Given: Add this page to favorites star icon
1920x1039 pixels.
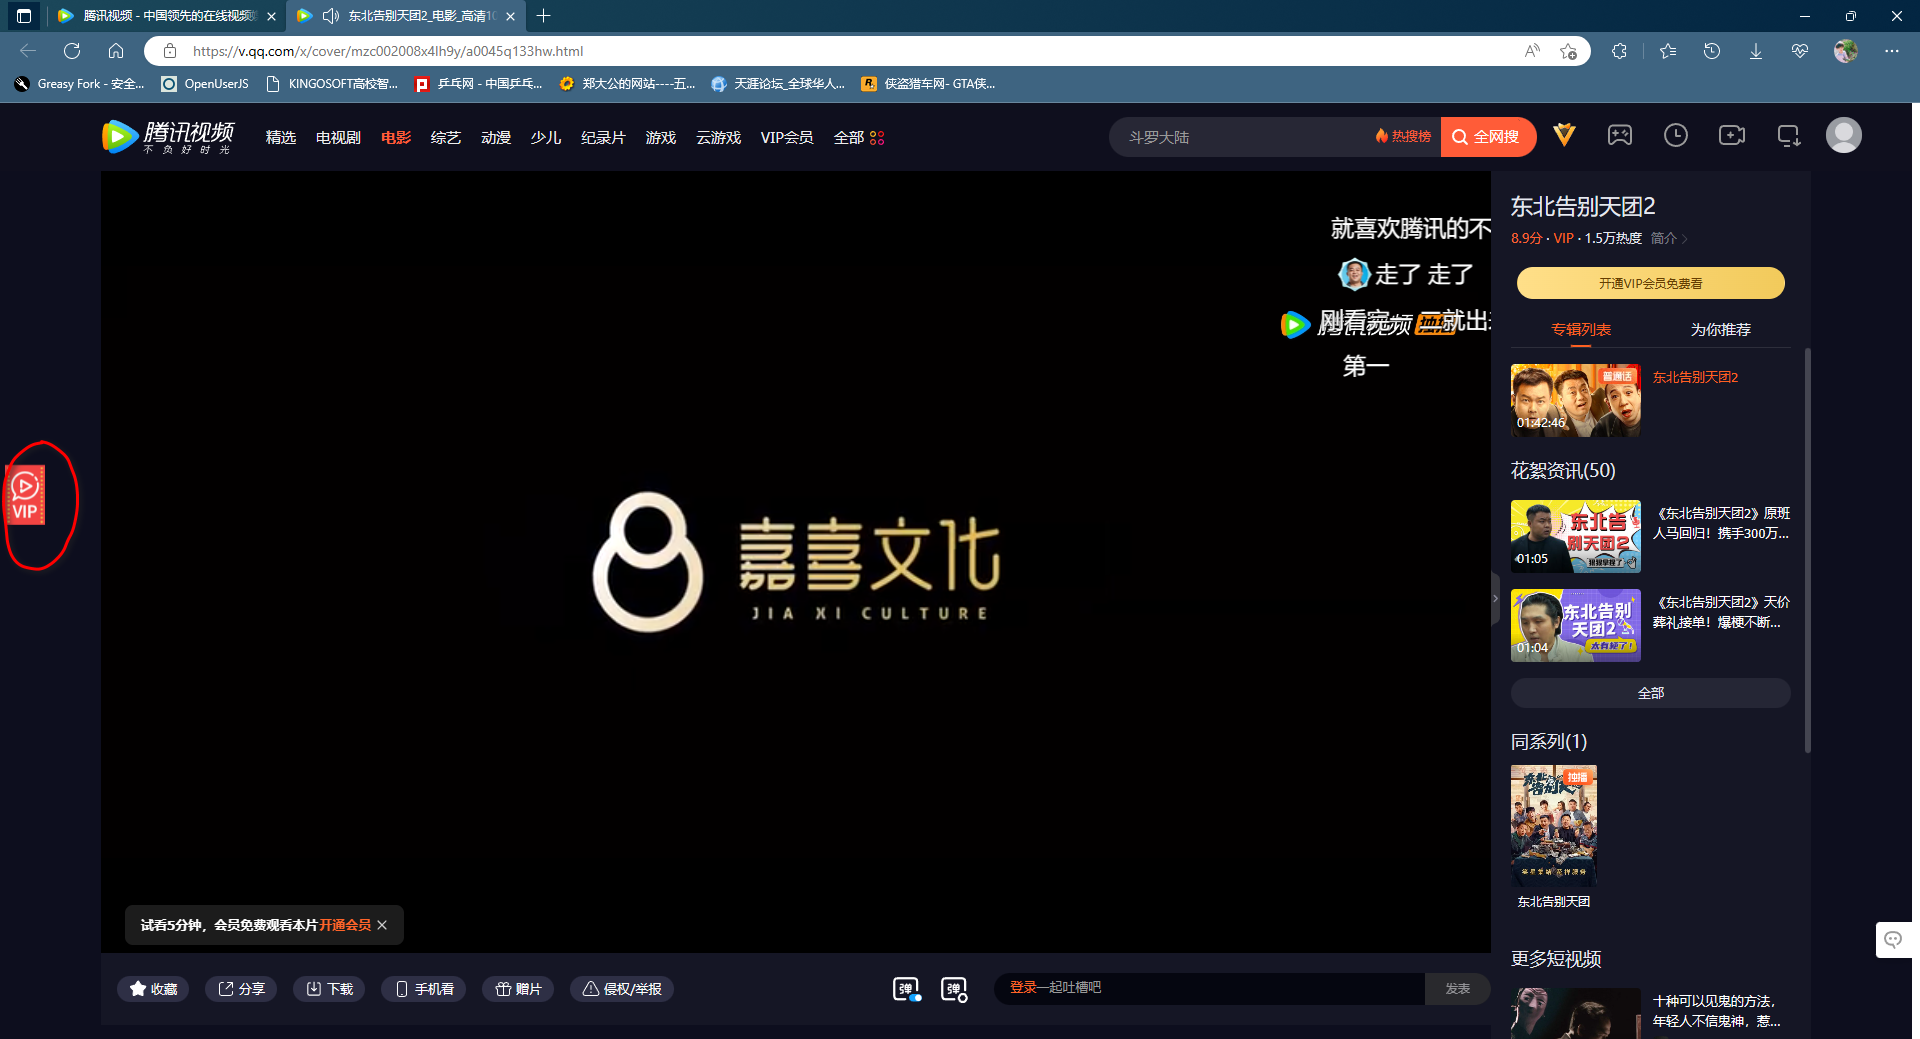Looking at the screenshot, I should tap(1568, 51).
